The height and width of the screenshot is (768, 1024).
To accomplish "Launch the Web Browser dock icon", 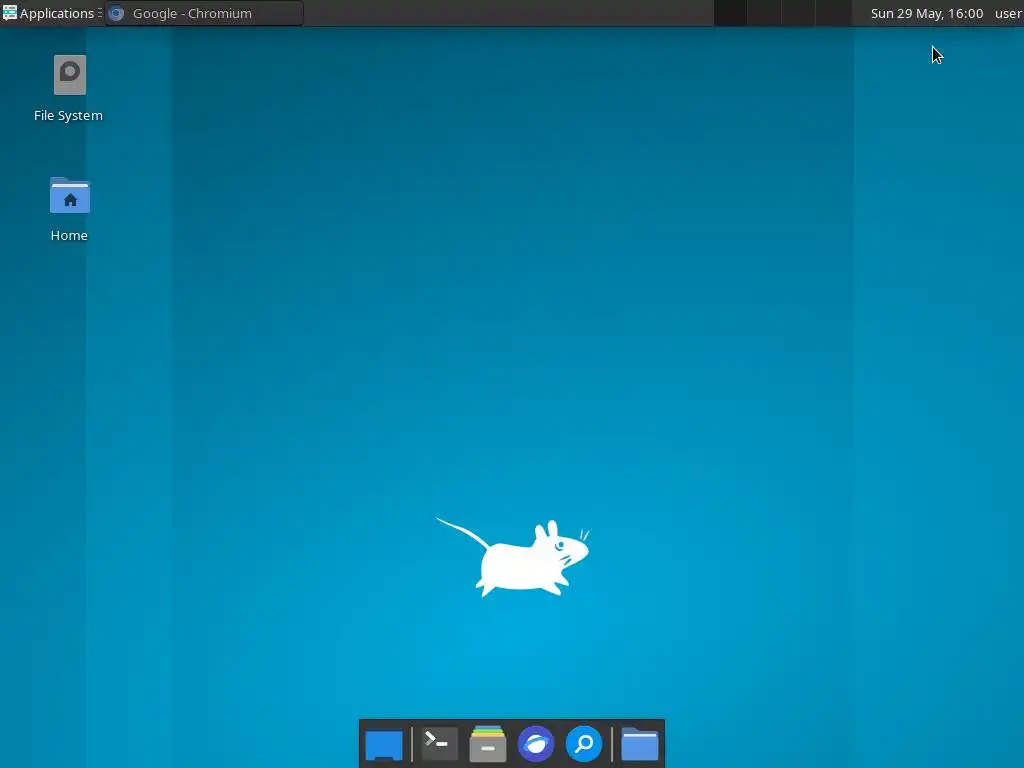I will tap(536, 744).
